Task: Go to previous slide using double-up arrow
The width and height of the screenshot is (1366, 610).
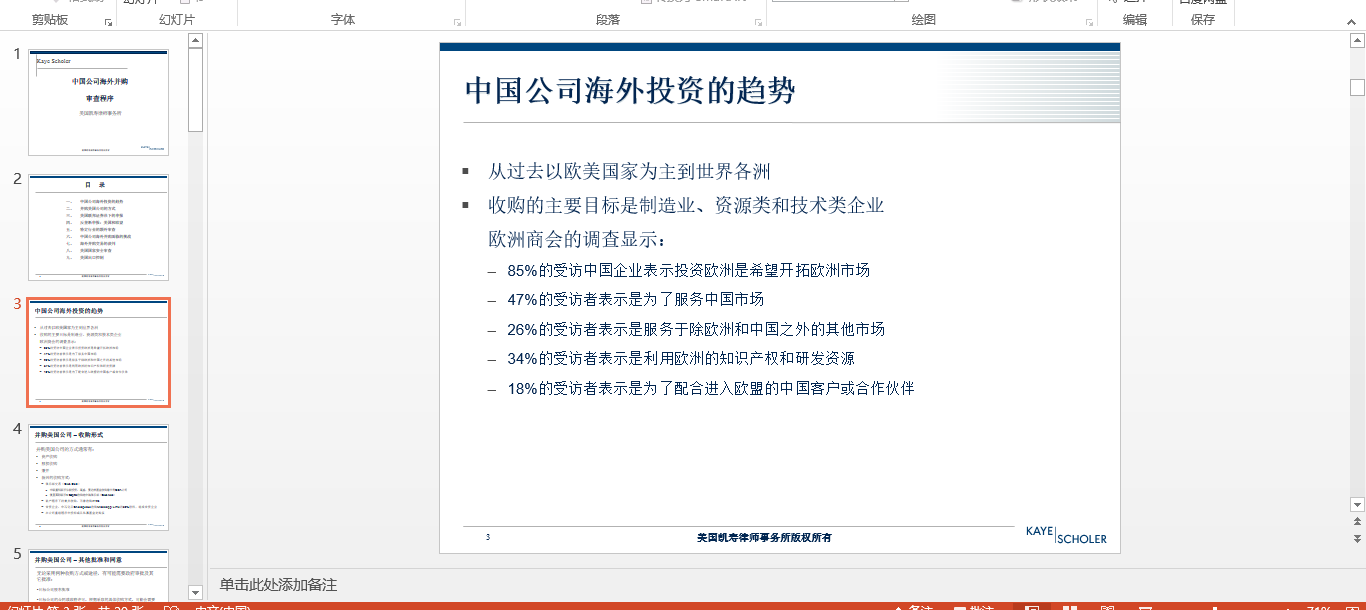Action: click(1357, 522)
